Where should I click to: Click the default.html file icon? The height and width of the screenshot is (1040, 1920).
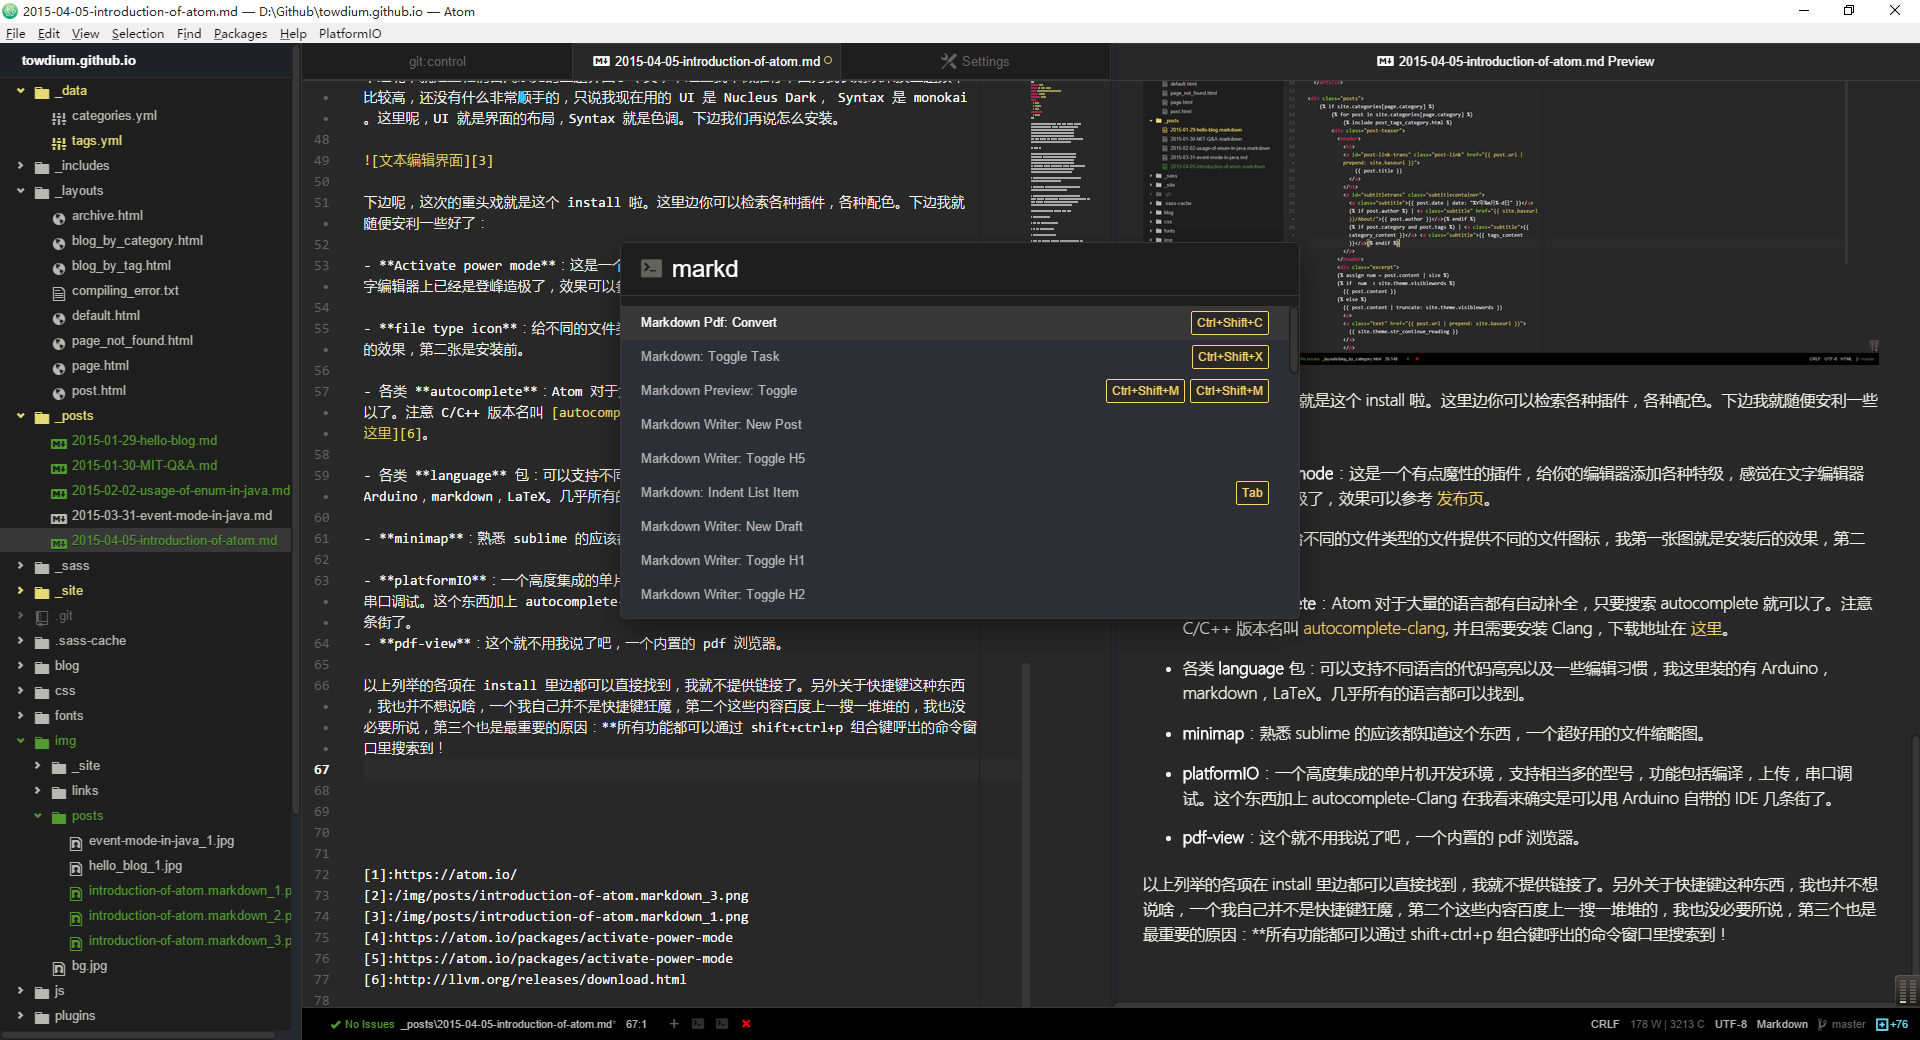tap(59, 317)
